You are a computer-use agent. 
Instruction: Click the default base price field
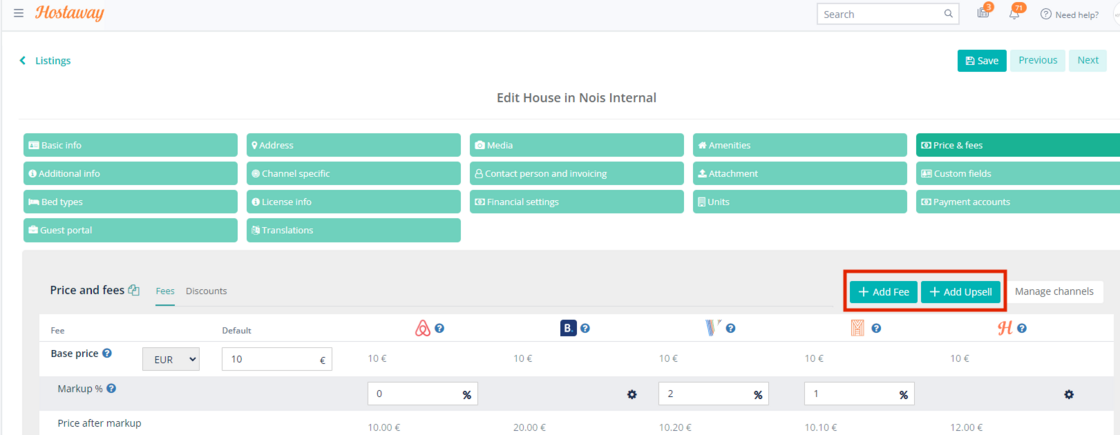[277, 360]
